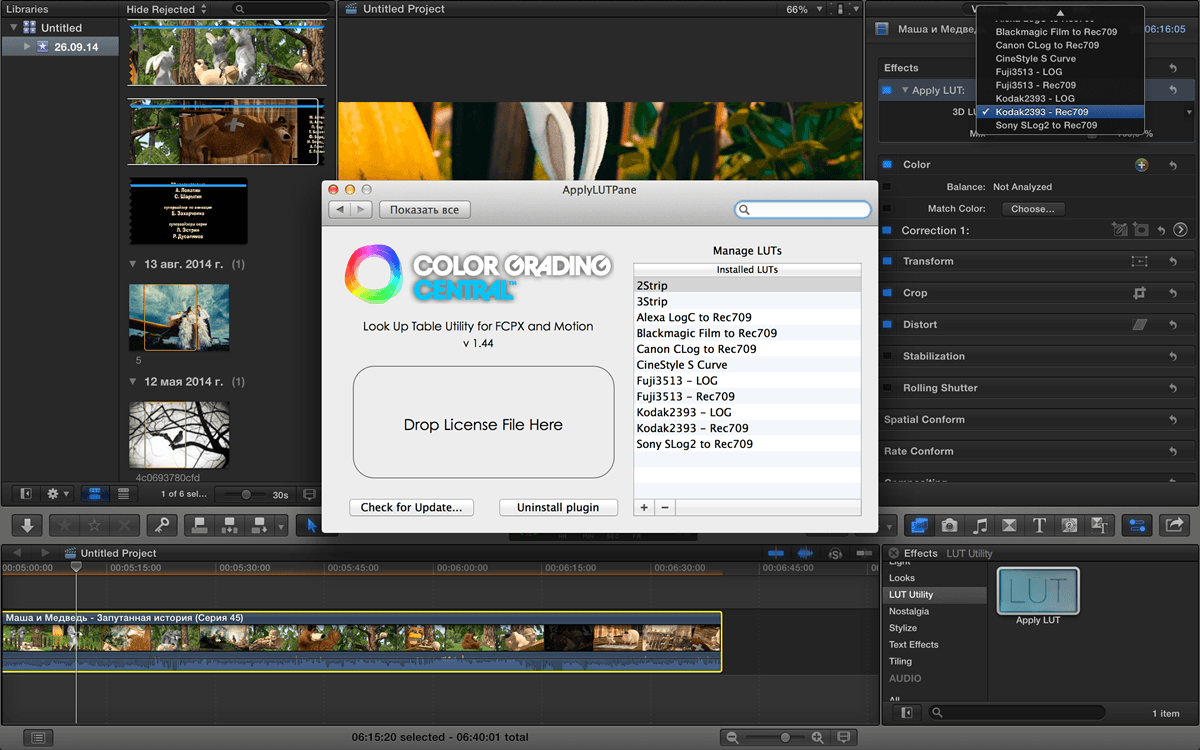
Task: Open the Effects Browser toolbar icon
Action: (919, 525)
